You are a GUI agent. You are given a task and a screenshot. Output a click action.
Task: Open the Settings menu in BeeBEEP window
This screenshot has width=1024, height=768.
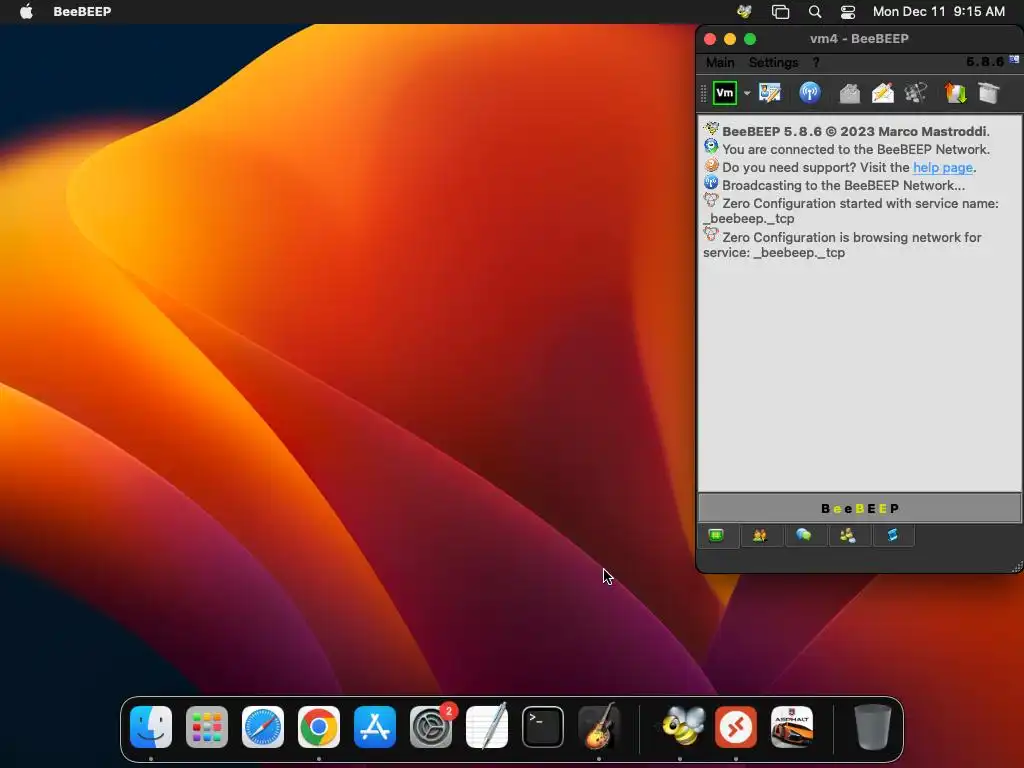[773, 63]
